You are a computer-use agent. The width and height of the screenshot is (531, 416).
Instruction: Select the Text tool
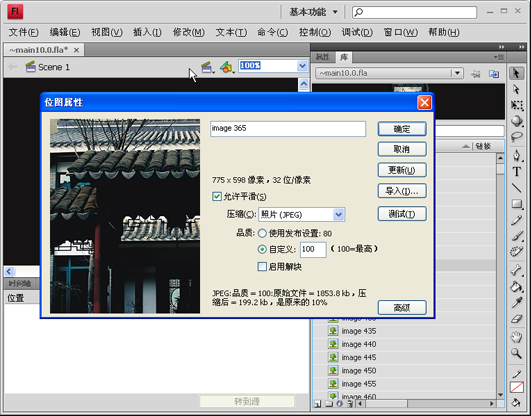click(516, 172)
